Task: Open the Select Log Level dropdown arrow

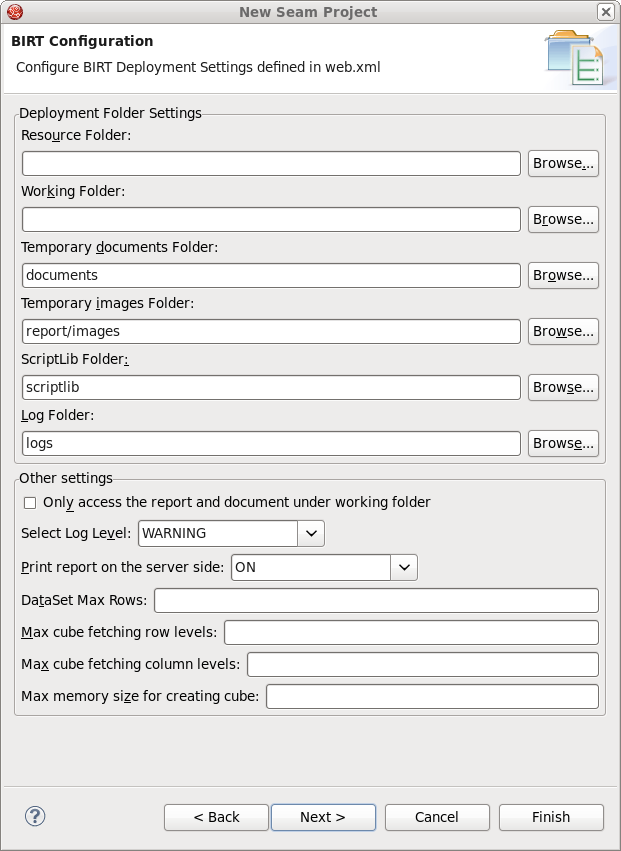Action: (311, 534)
